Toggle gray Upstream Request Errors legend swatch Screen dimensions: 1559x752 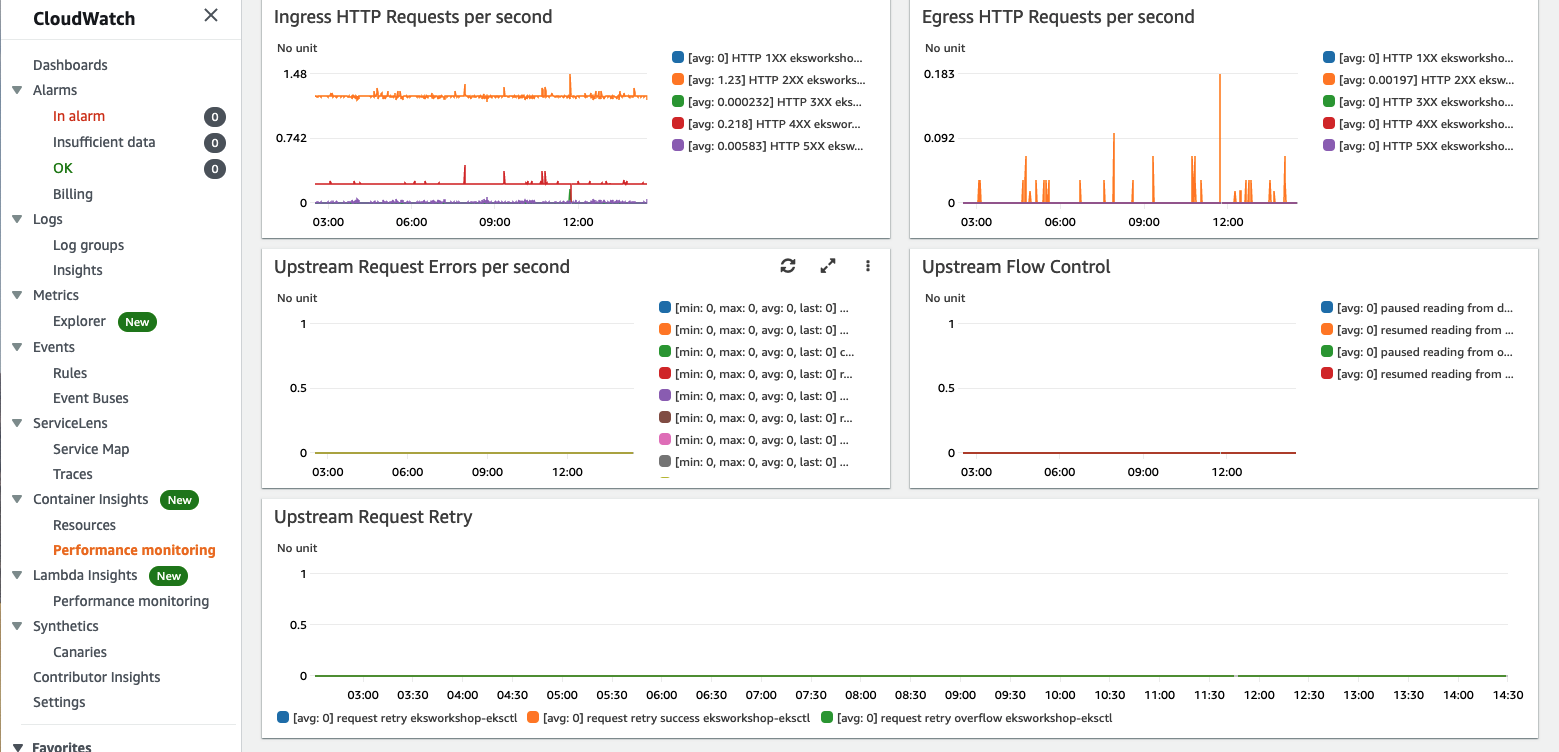click(x=665, y=462)
